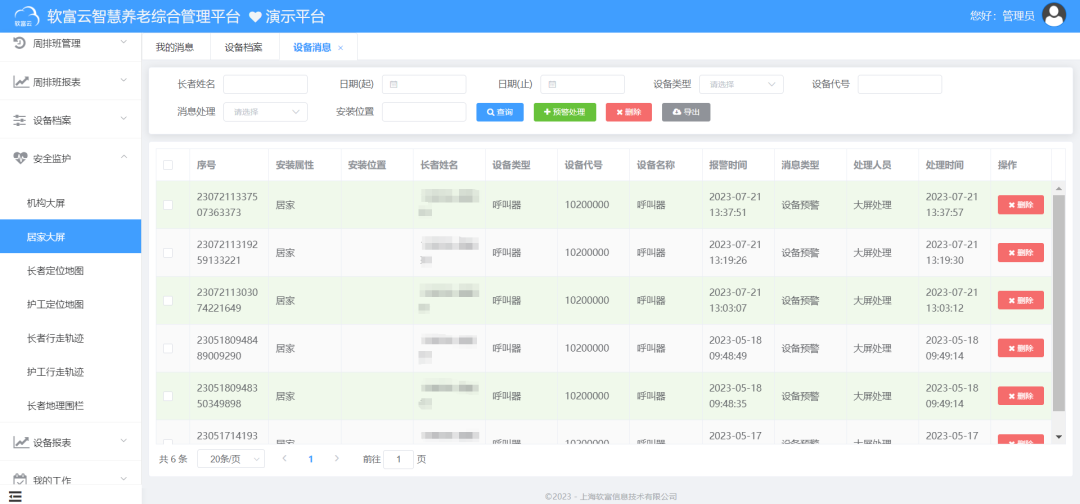Image resolution: width=1080 pixels, height=504 pixels.
Task: Delete the row alarmed at 13:37:51
Action: point(1021,204)
